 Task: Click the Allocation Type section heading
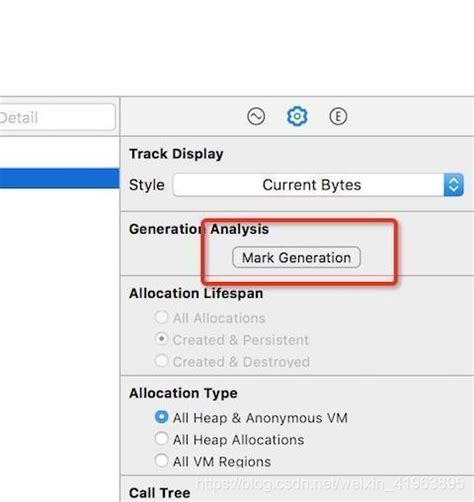(183, 393)
